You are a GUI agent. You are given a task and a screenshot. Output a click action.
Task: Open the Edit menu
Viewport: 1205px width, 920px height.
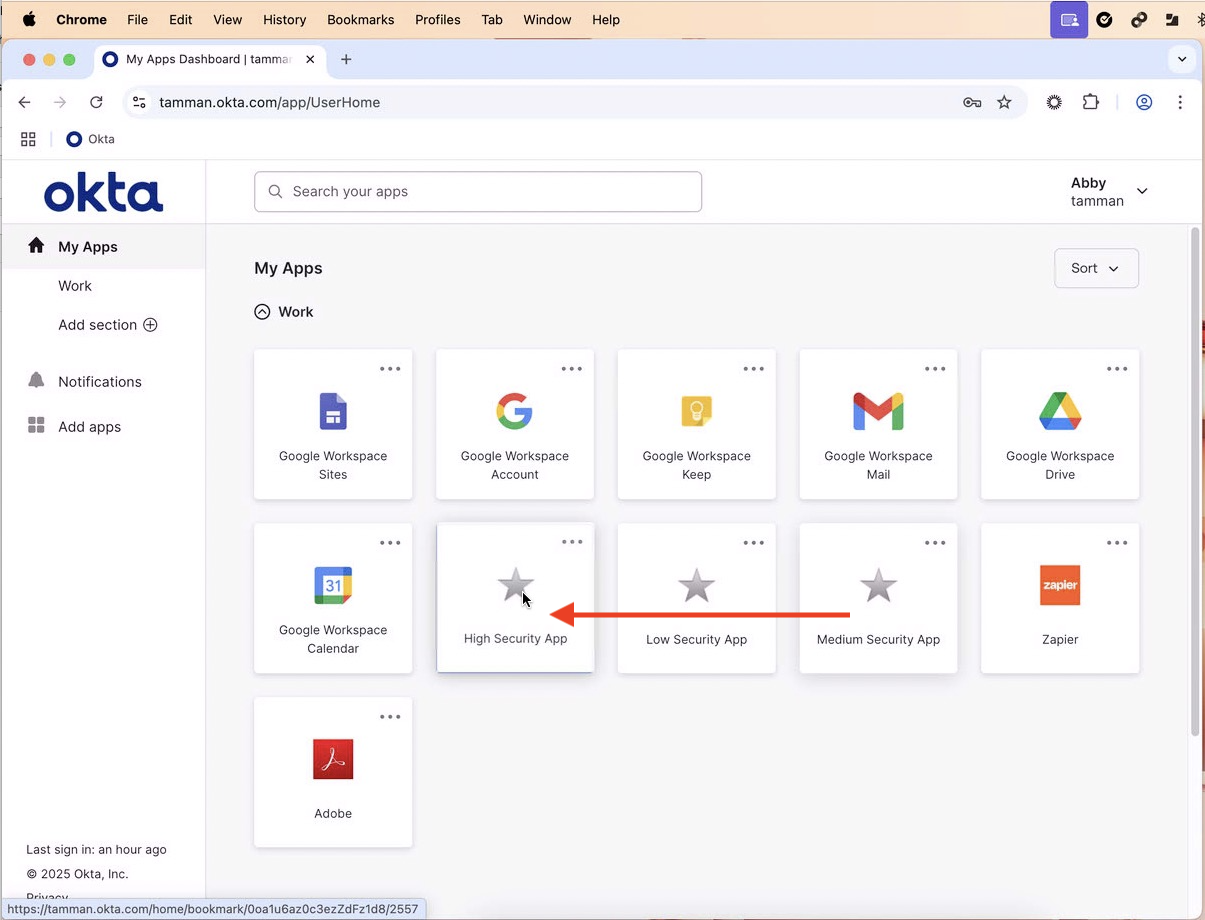tap(181, 19)
